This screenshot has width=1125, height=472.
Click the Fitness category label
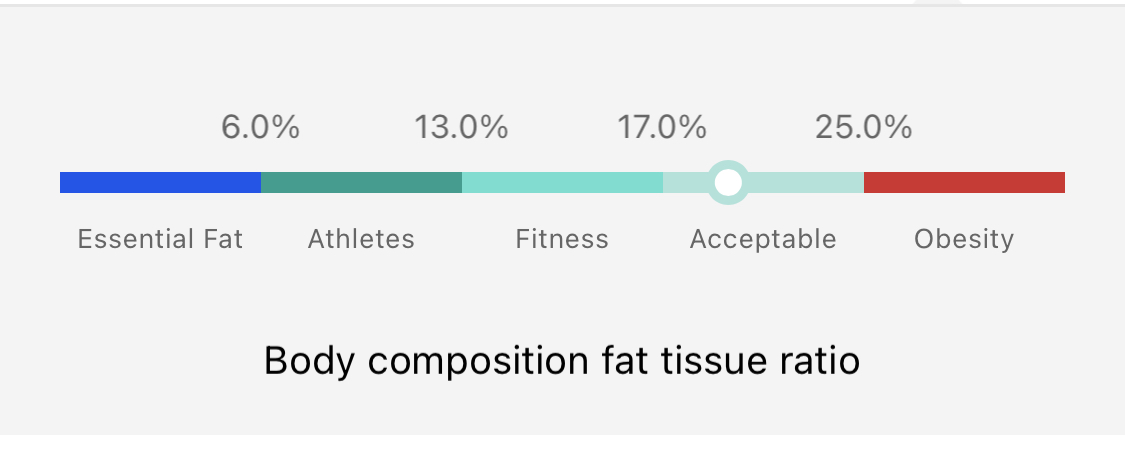coord(562,240)
